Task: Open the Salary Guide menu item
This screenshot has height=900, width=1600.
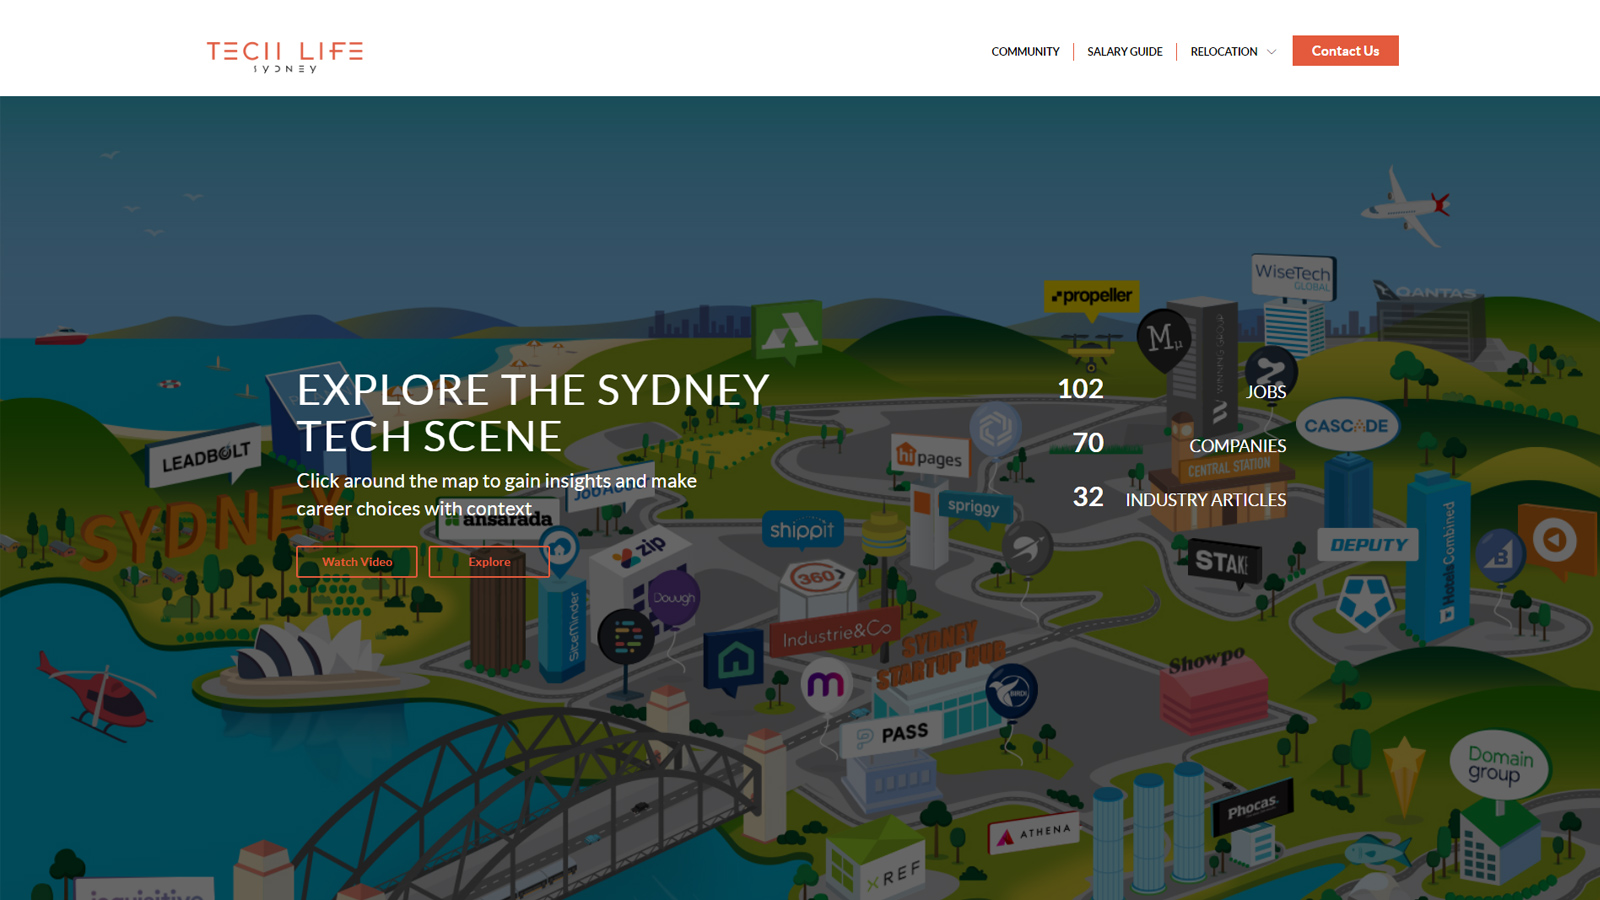Action: click(x=1125, y=52)
